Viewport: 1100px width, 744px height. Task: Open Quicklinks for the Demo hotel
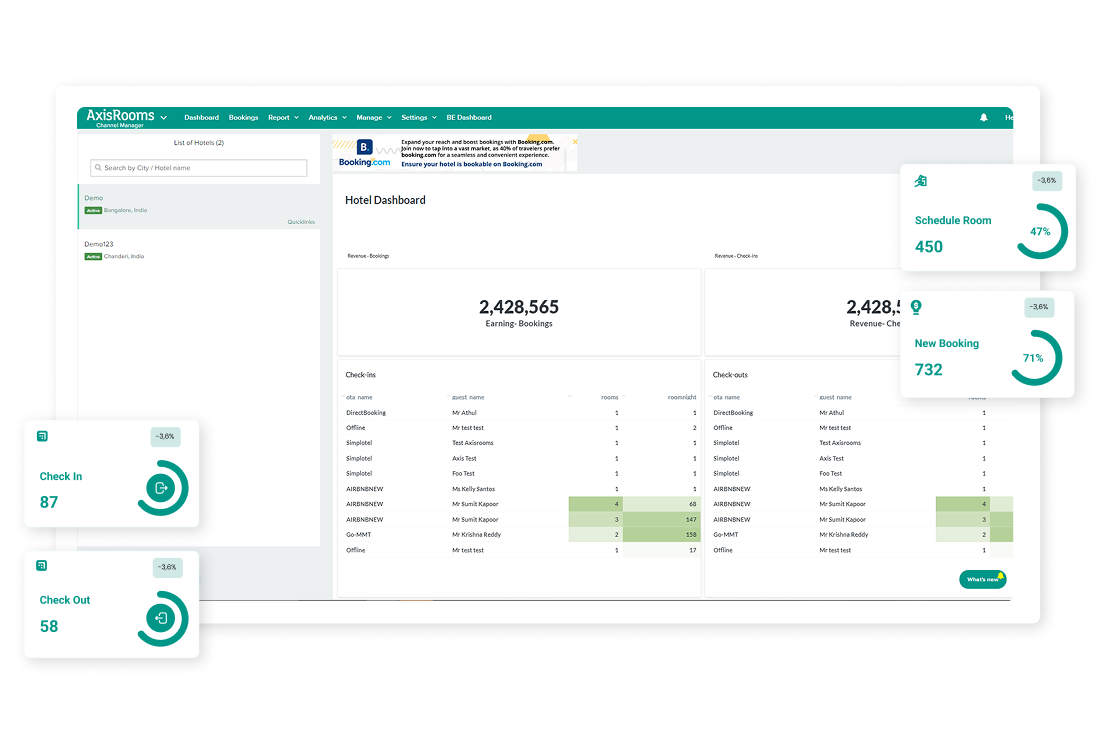point(301,222)
